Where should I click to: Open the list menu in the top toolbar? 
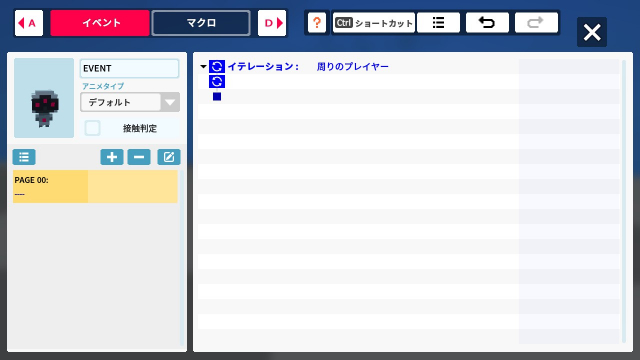(x=438, y=22)
